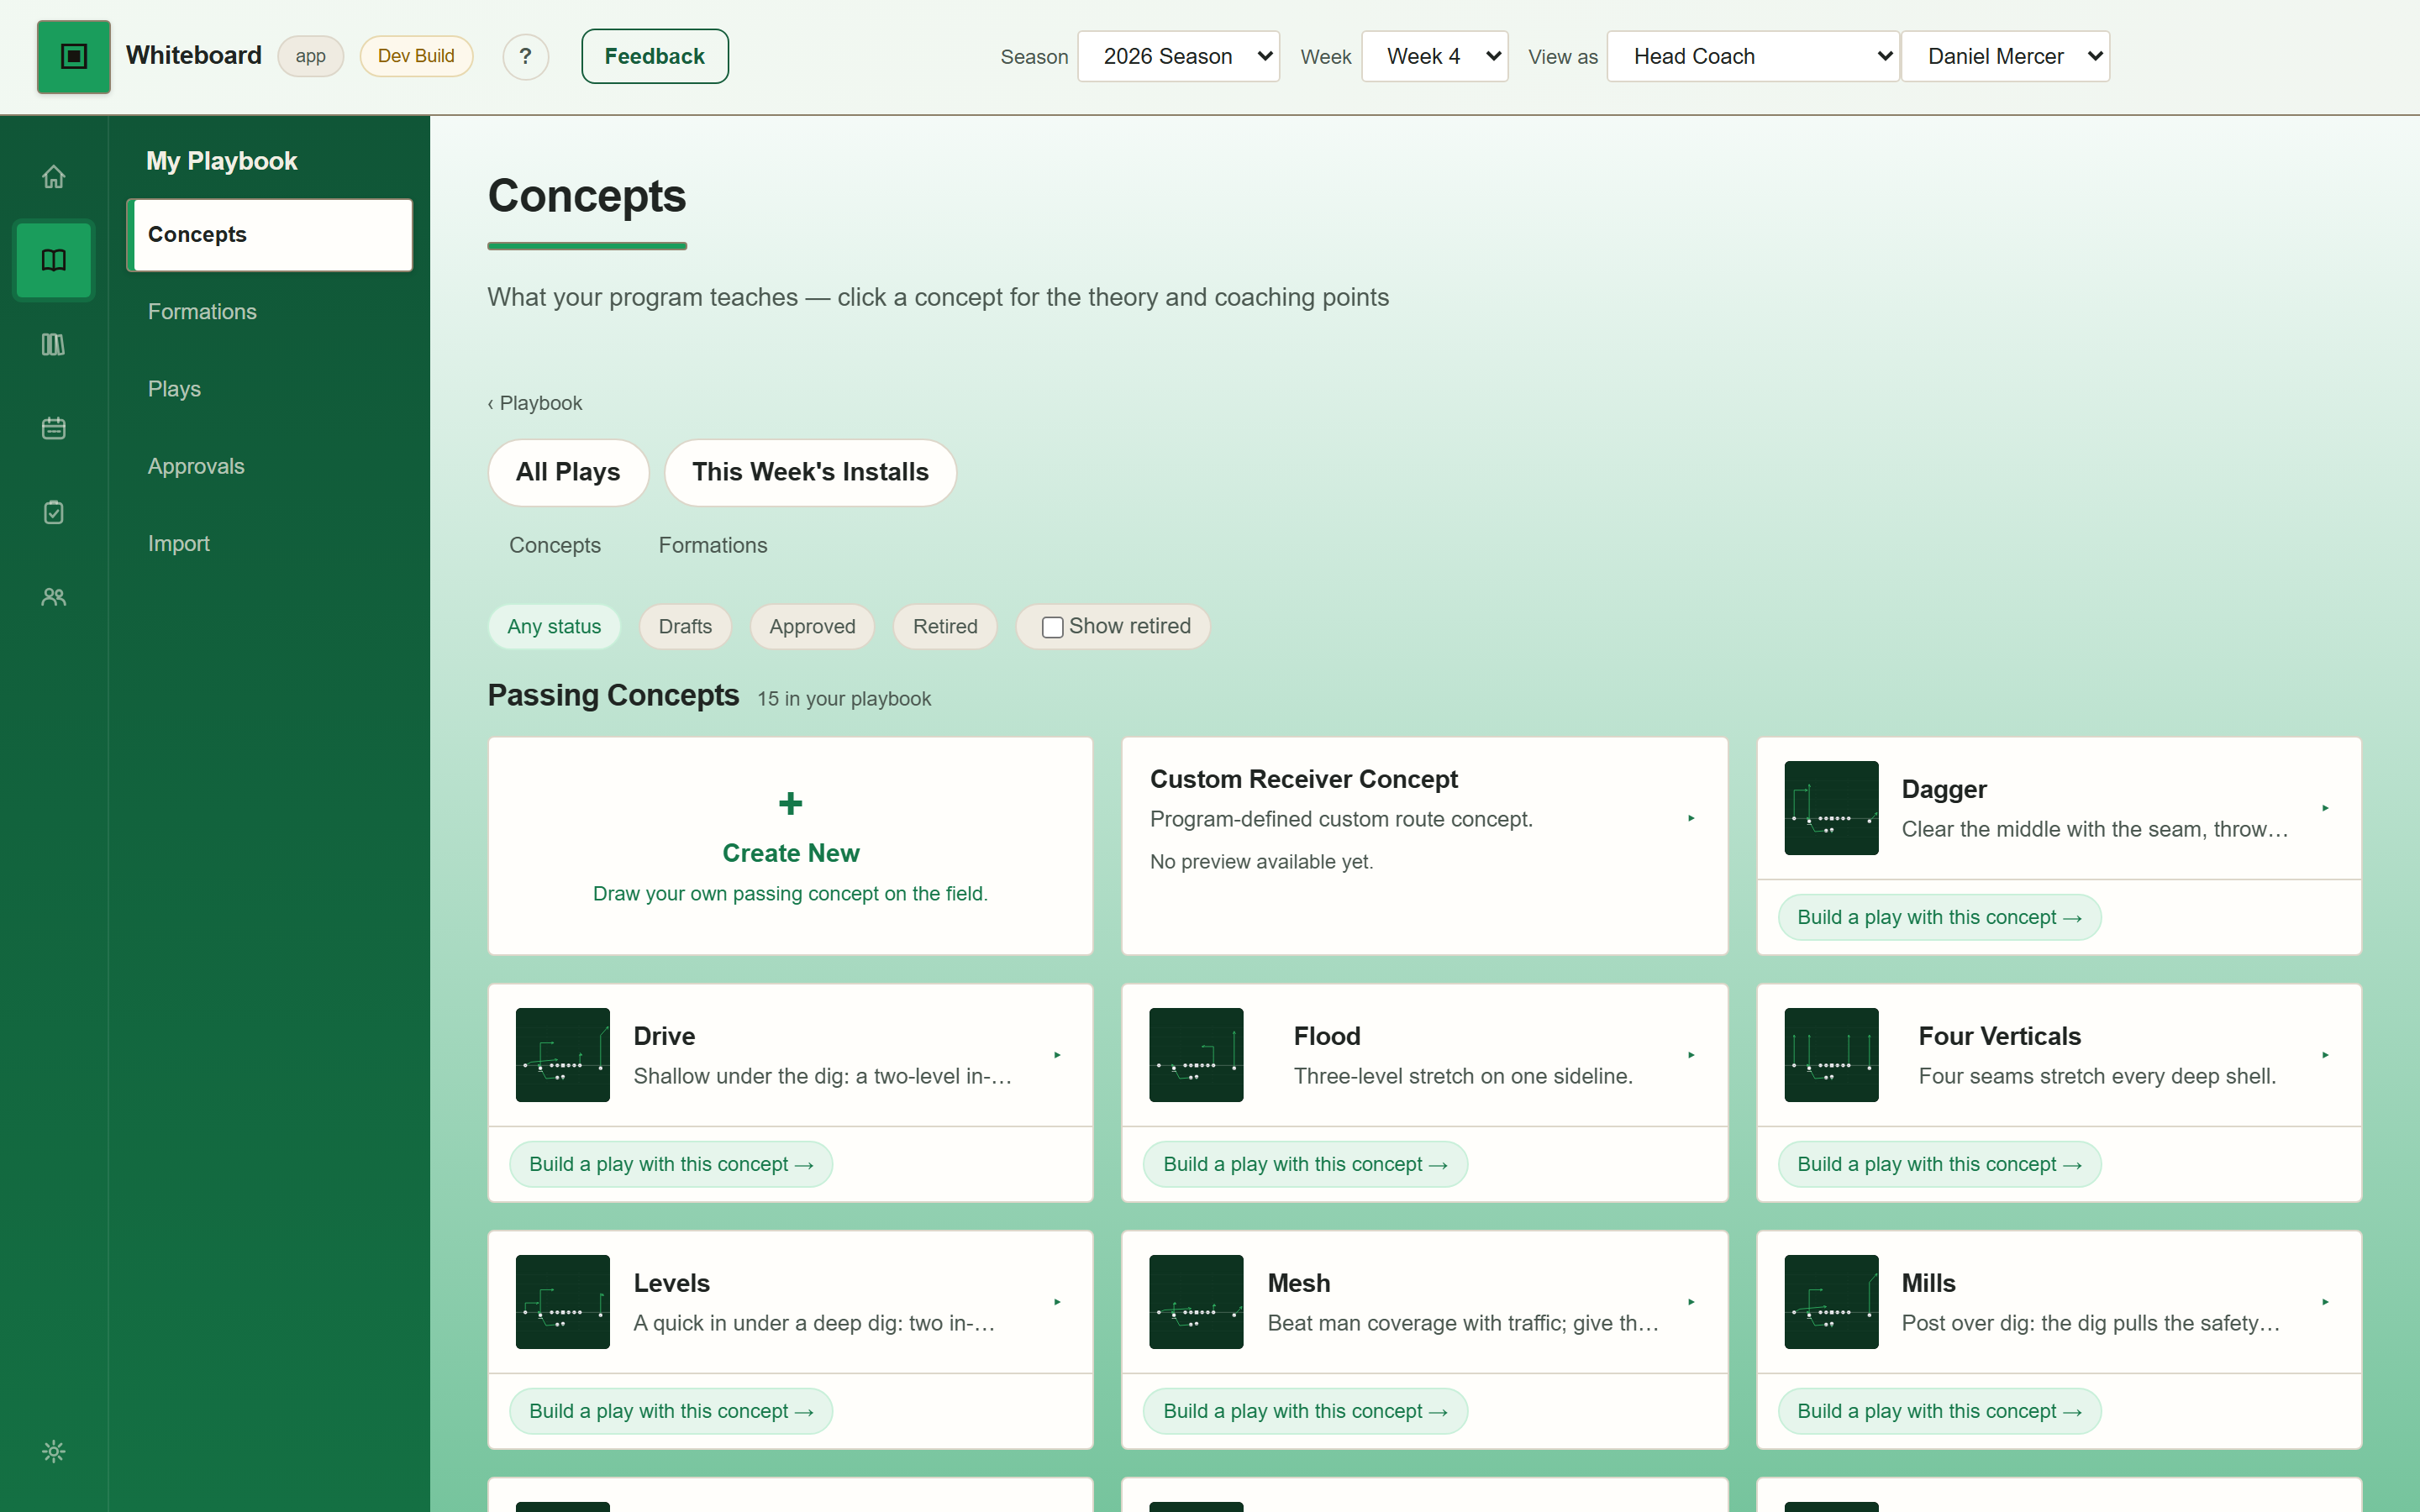This screenshot has width=2420, height=1512.
Task: Click the Dev Build badge
Action: (416, 56)
